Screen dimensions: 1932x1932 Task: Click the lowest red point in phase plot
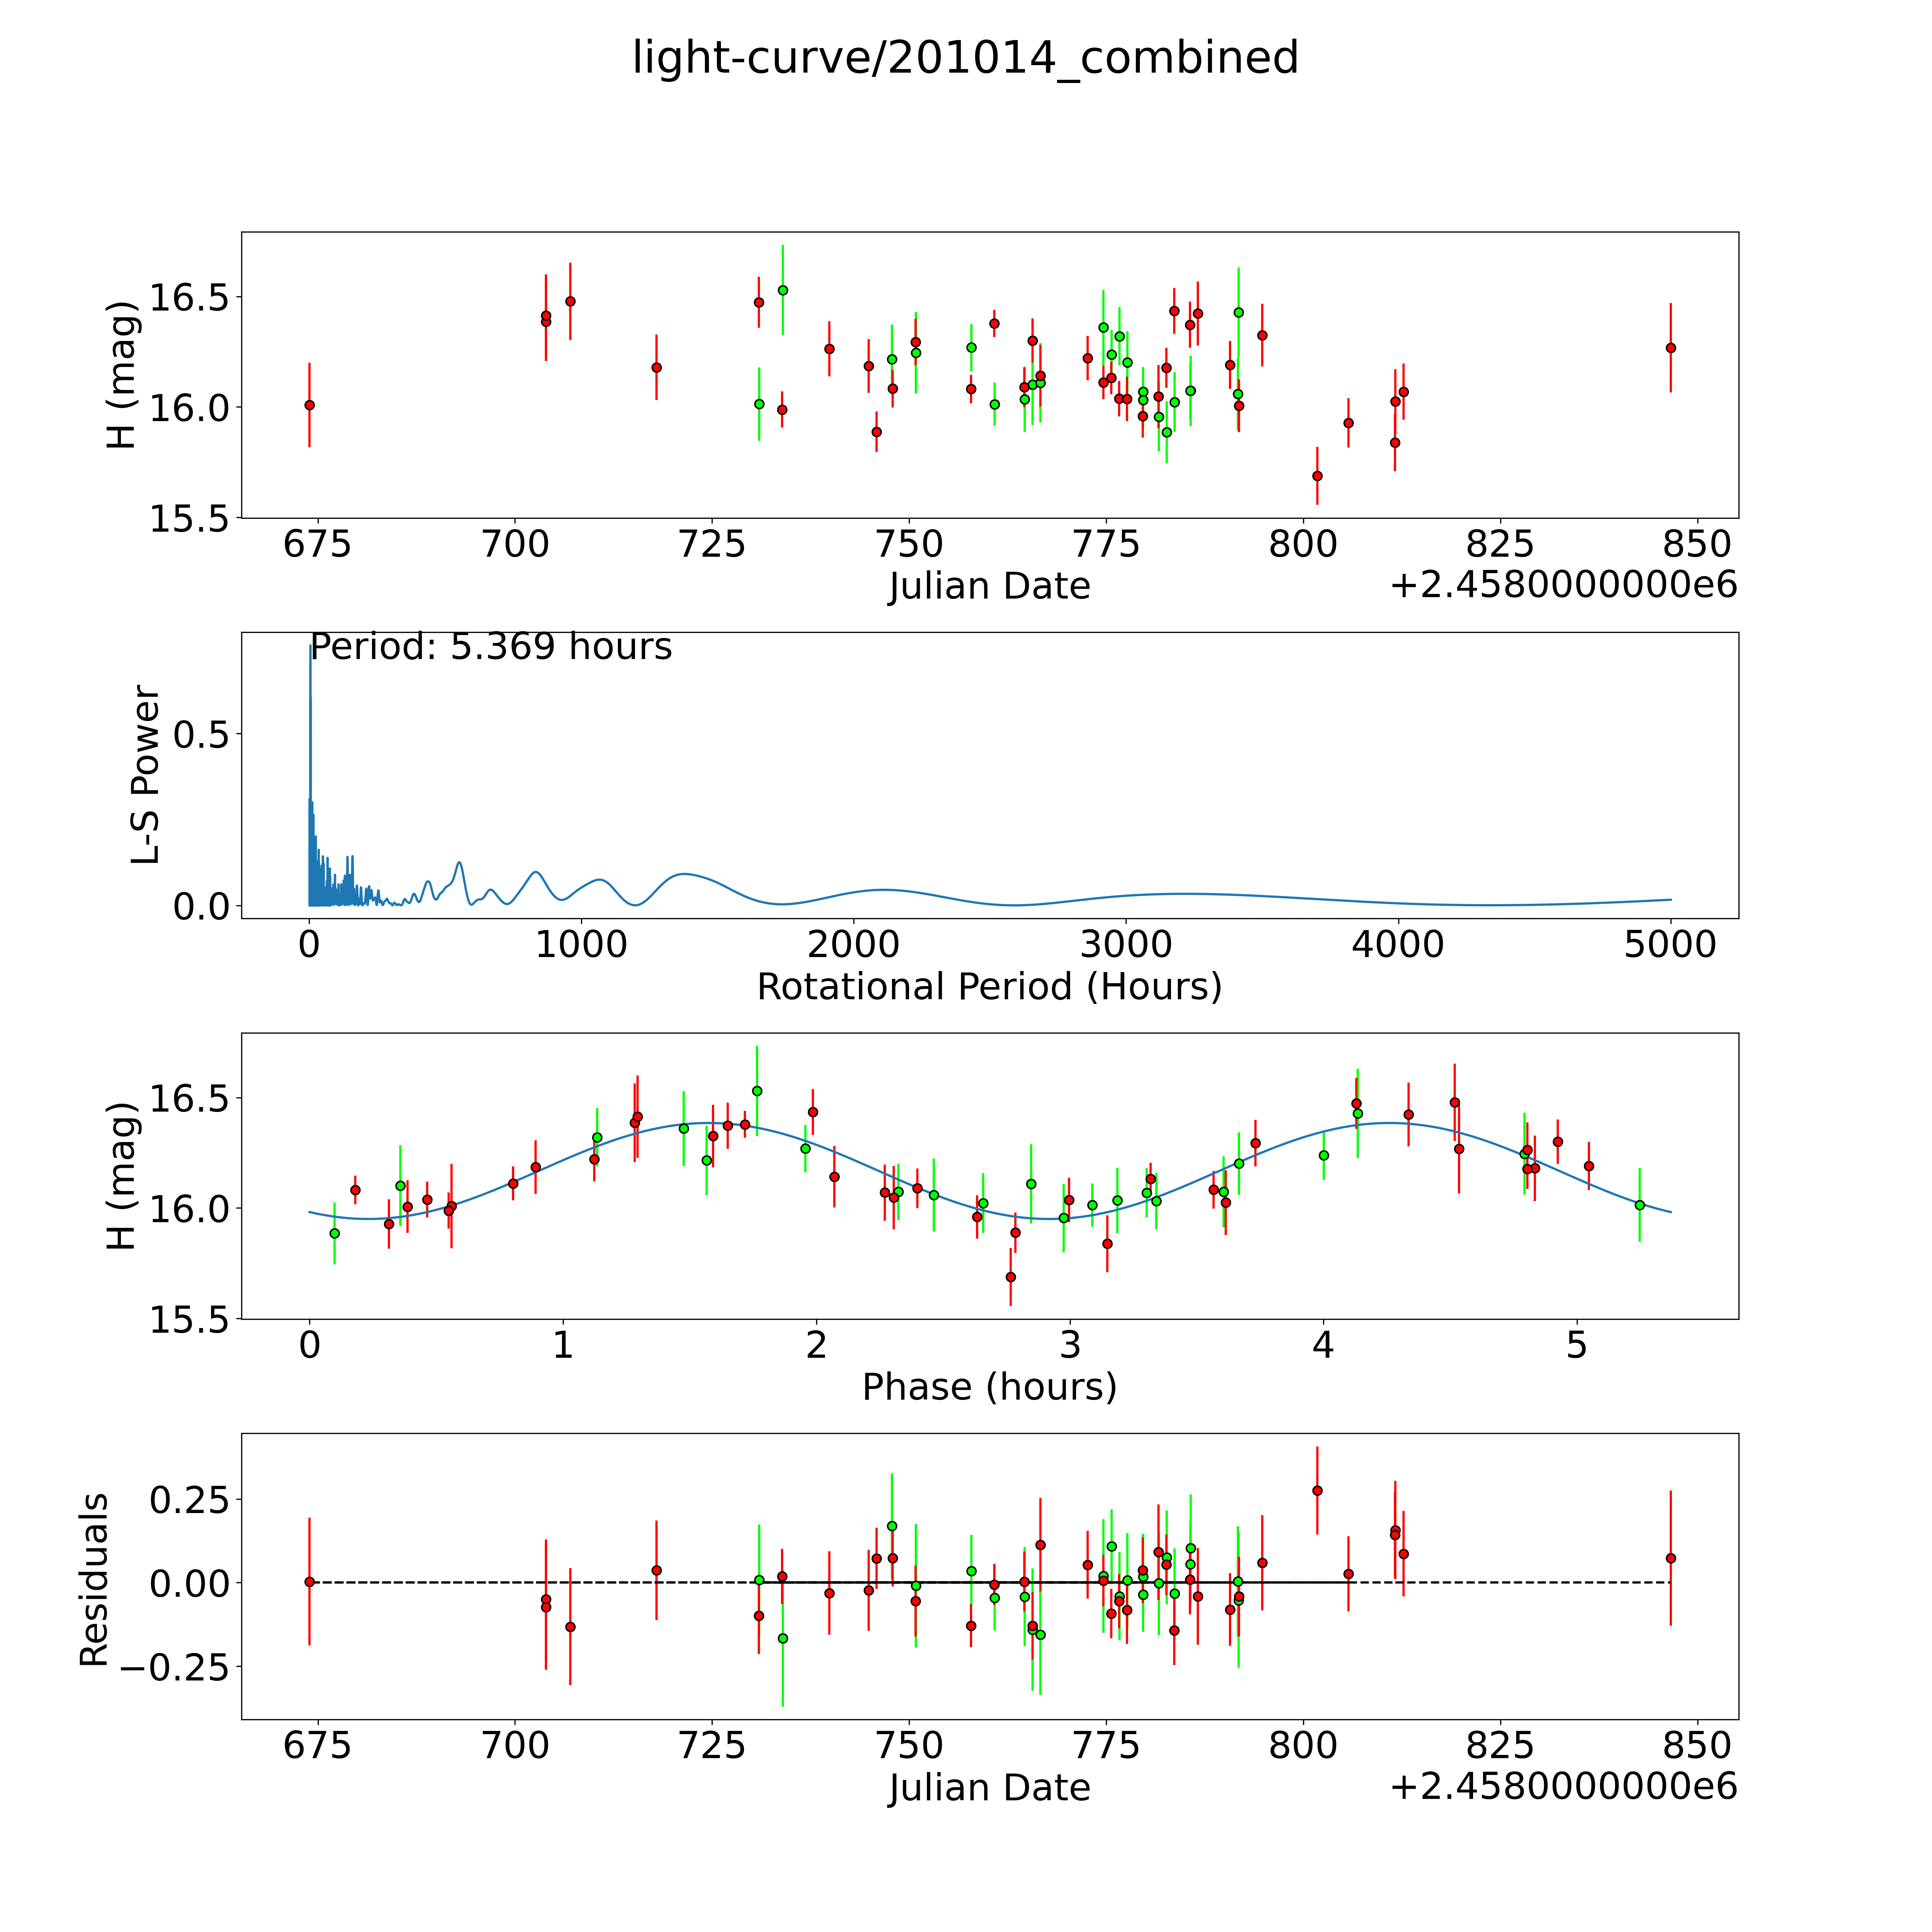click(1011, 1277)
